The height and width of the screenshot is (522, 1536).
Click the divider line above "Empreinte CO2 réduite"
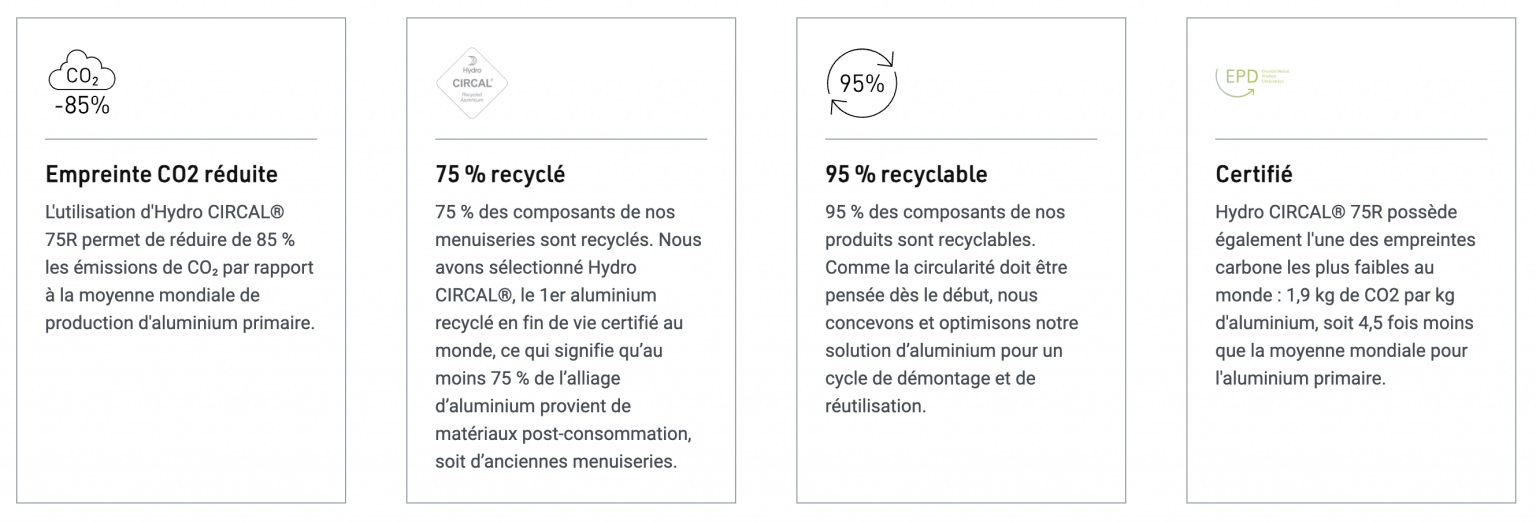181,139
